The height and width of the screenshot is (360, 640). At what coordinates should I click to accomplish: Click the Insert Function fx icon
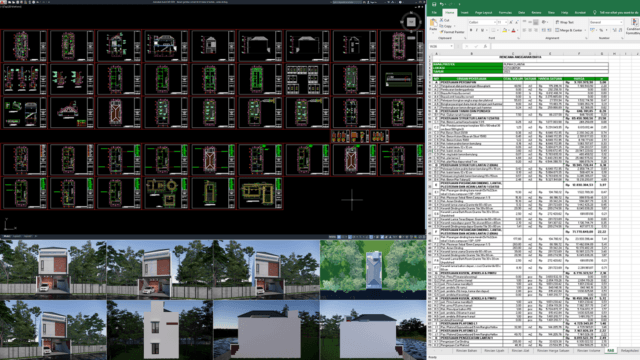point(485,46)
